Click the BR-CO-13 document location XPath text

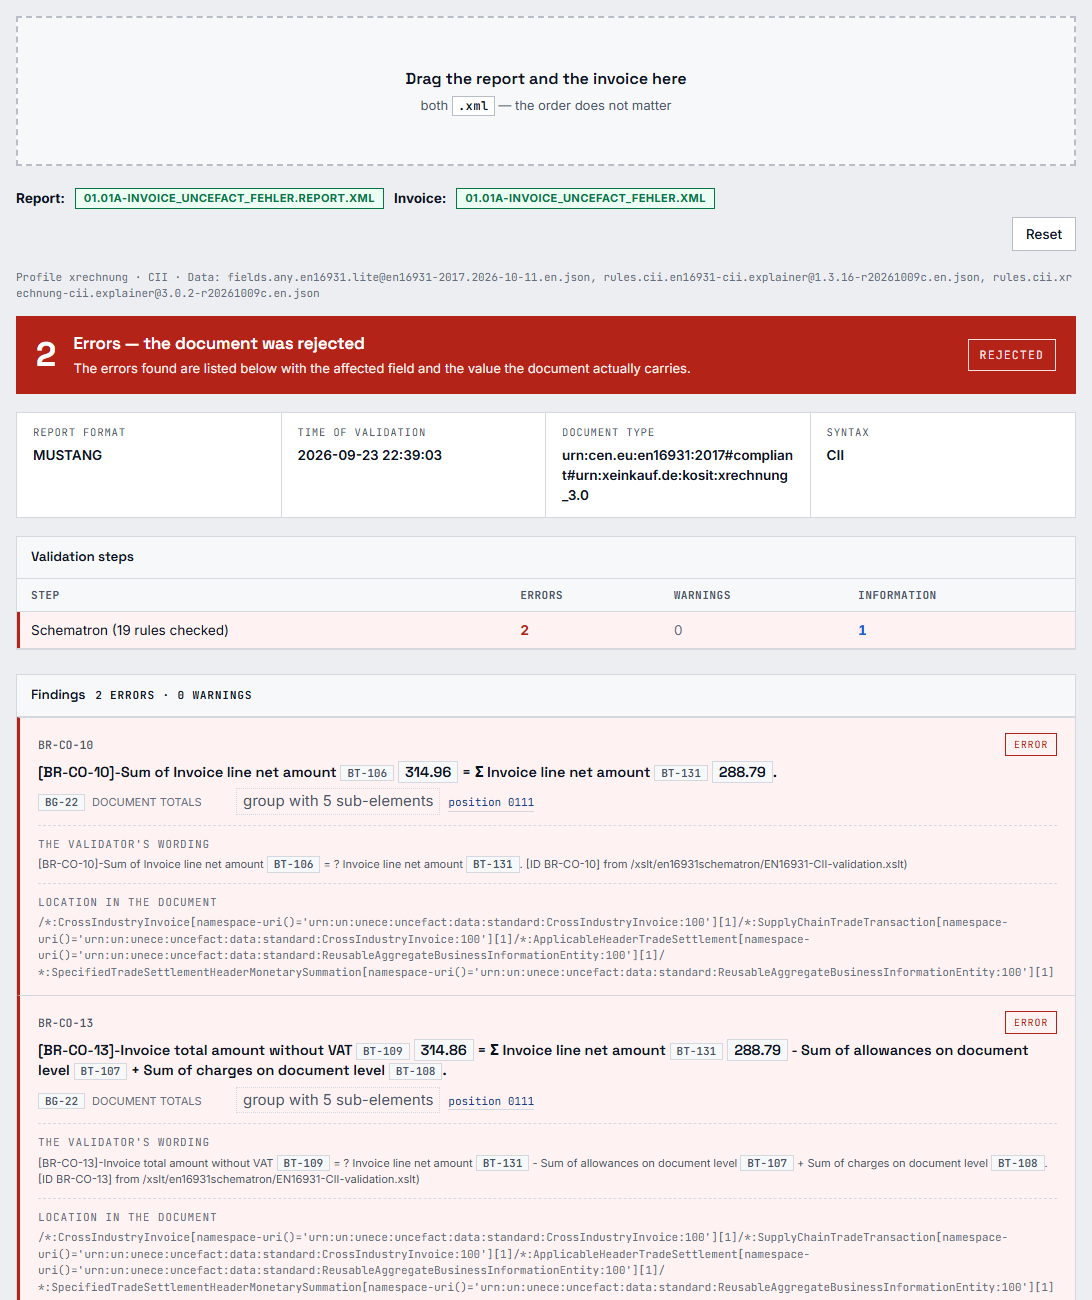[x=546, y=1262]
